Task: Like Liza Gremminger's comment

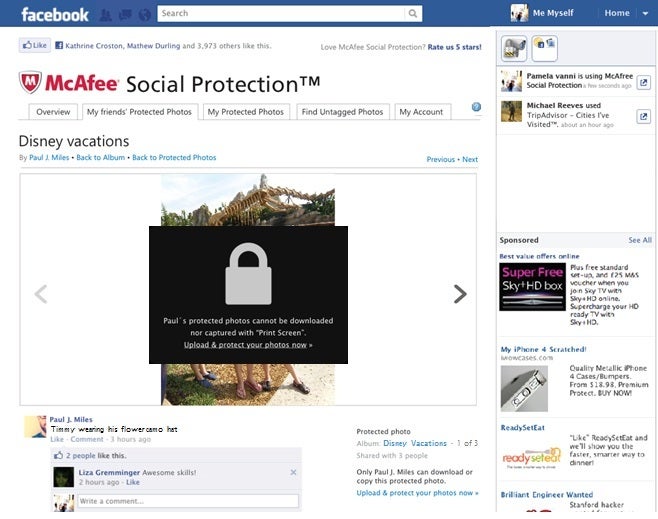Action: (133, 482)
